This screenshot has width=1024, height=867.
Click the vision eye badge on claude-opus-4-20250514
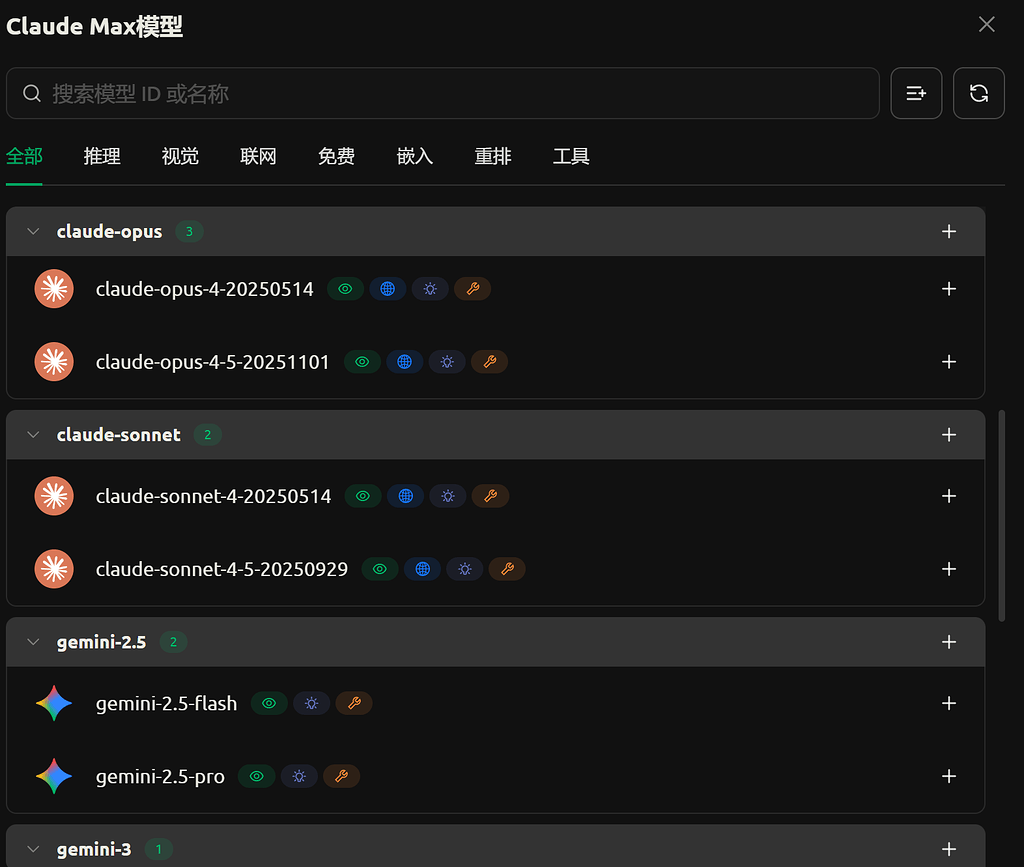(x=345, y=289)
